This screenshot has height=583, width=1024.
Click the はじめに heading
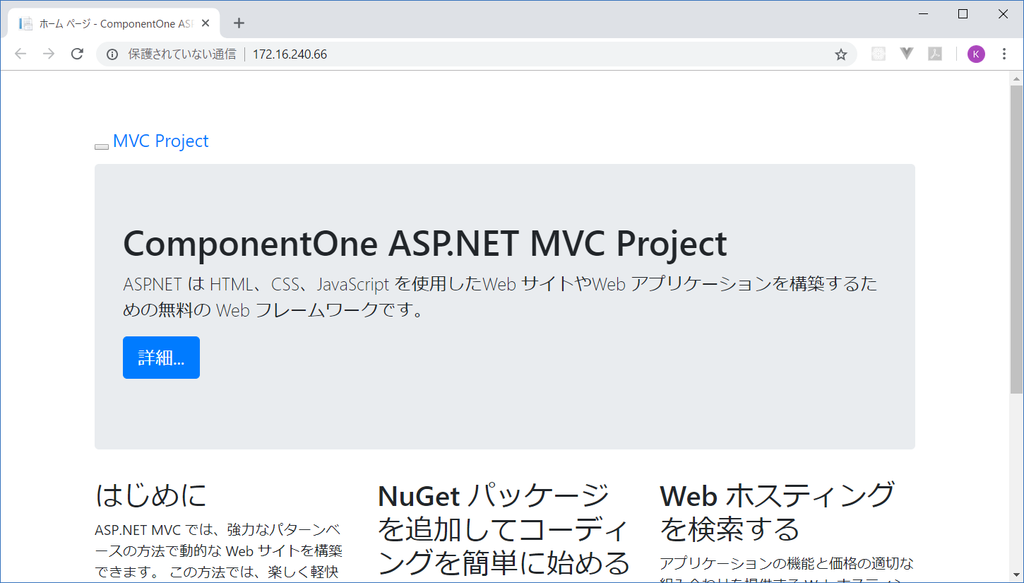coord(151,495)
